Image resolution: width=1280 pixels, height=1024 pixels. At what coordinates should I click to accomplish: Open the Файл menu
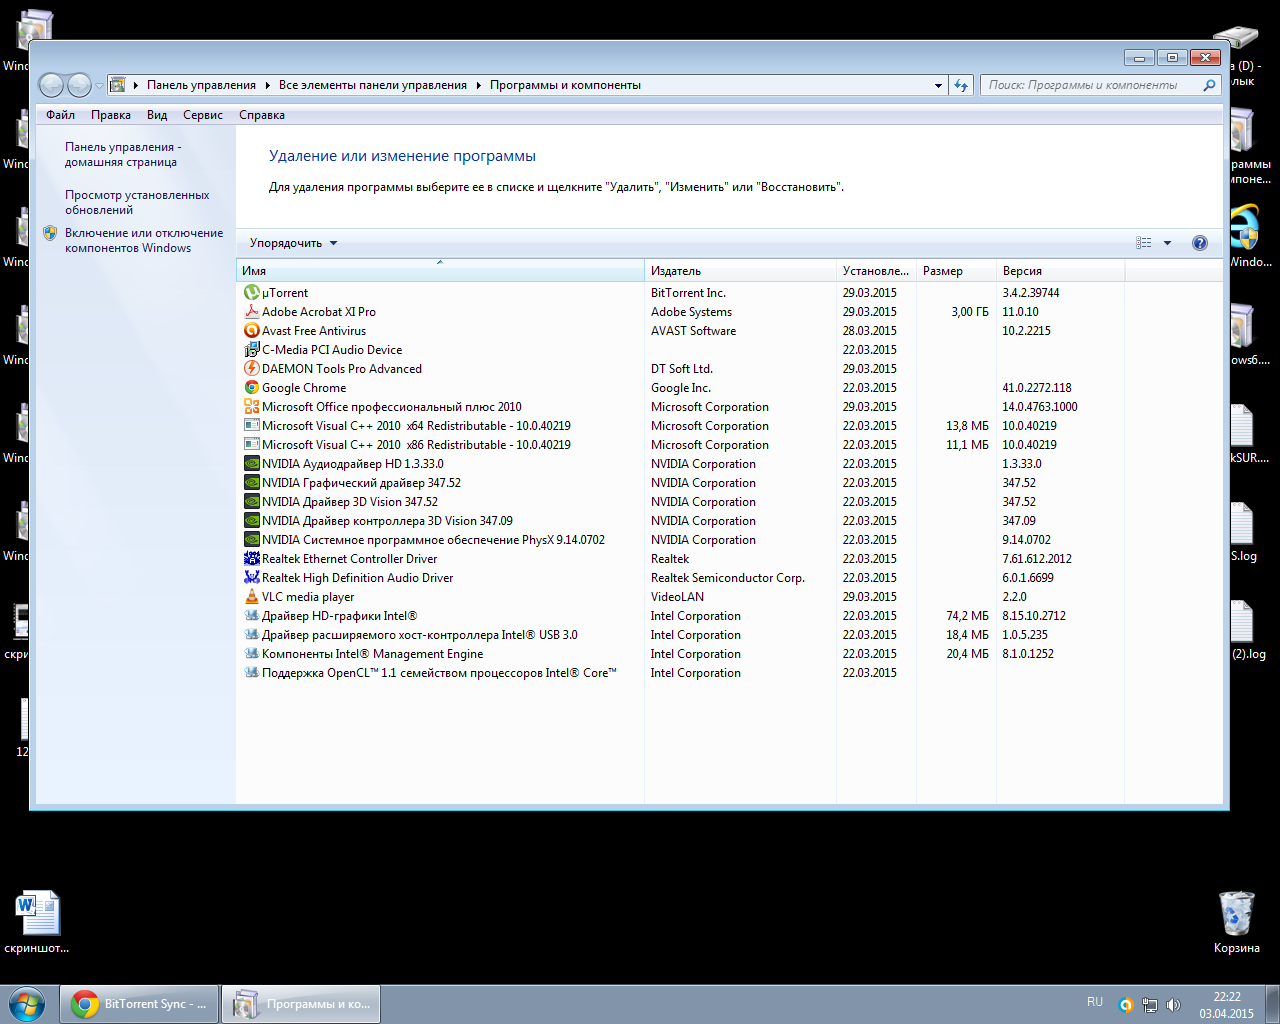click(x=60, y=115)
